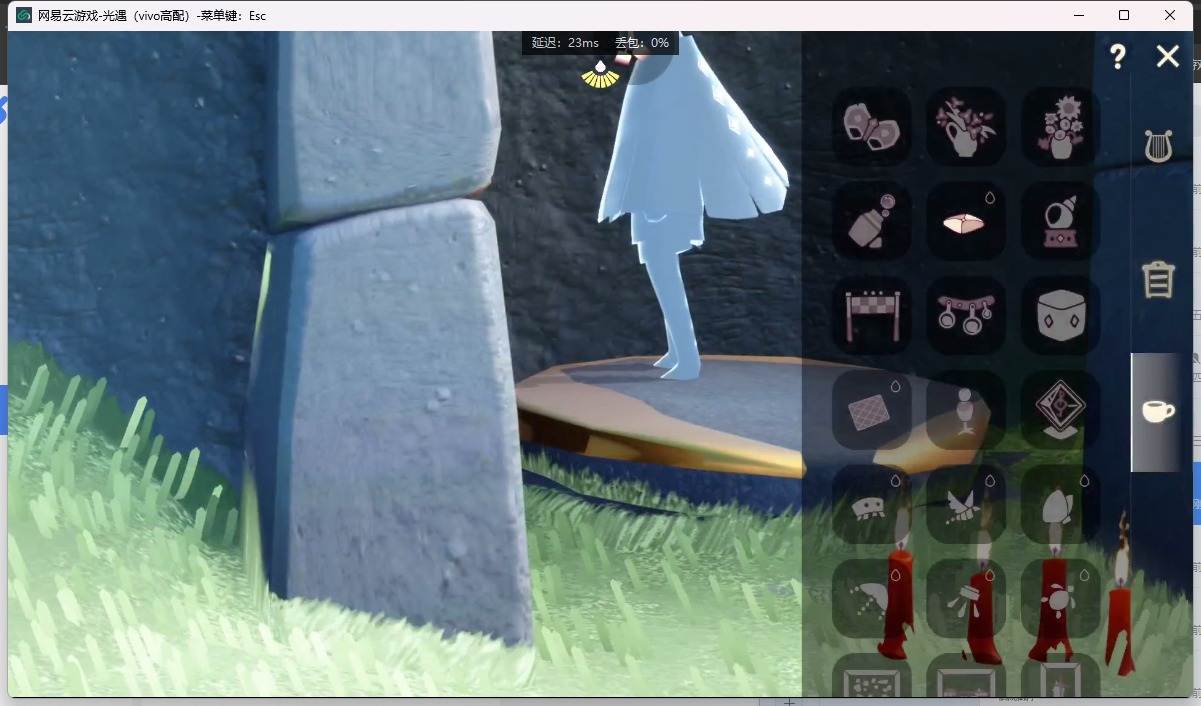Select the flying bird prop item
Viewport: 1201px width, 706px height.
click(965, 504)
